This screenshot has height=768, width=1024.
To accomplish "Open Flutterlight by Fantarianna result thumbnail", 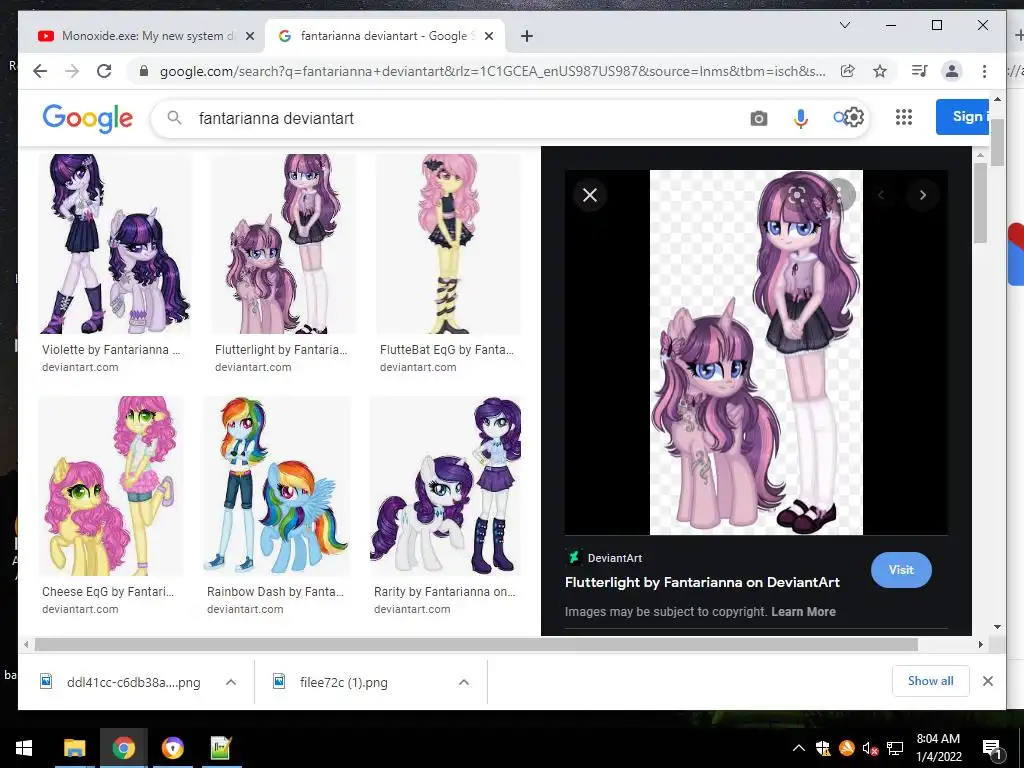I will pos(283,244).
